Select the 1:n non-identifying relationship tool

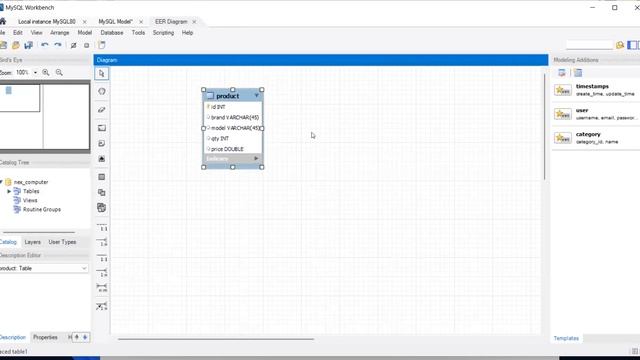click(102, 242)
